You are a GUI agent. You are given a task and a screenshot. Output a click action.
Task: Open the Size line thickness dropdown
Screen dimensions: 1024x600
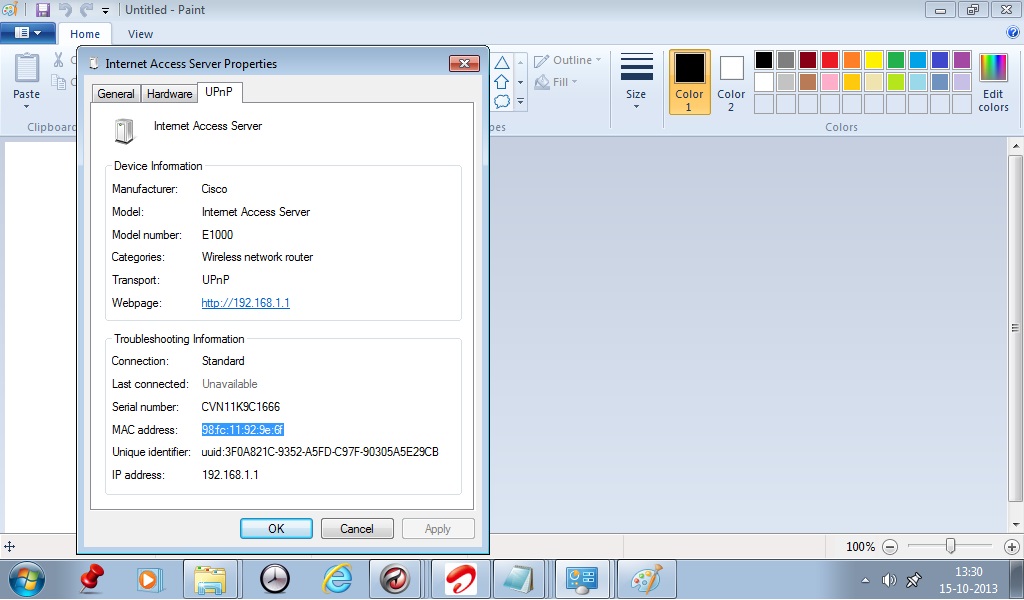pyautogui.click(x=636, y=82)
